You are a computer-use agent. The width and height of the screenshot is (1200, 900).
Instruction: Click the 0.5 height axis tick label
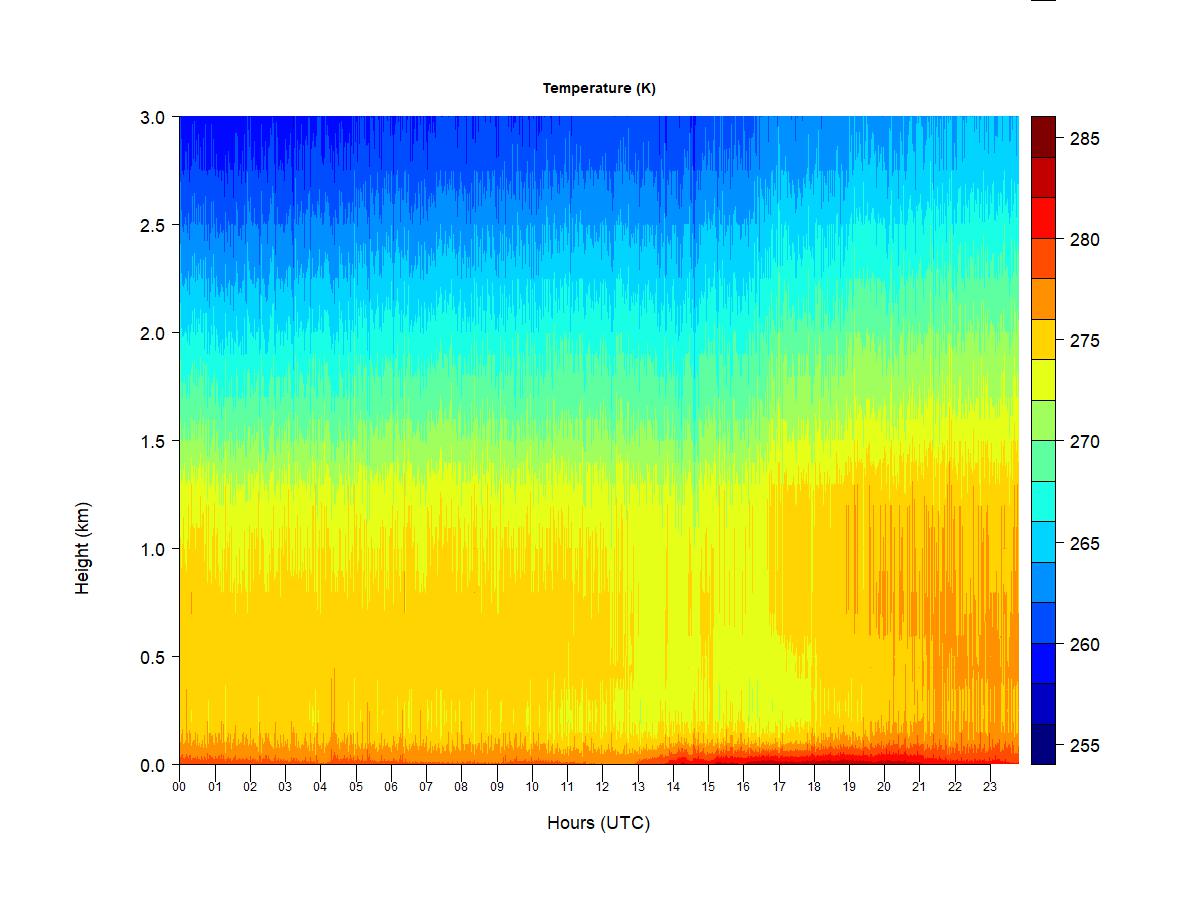coord(153,657)
